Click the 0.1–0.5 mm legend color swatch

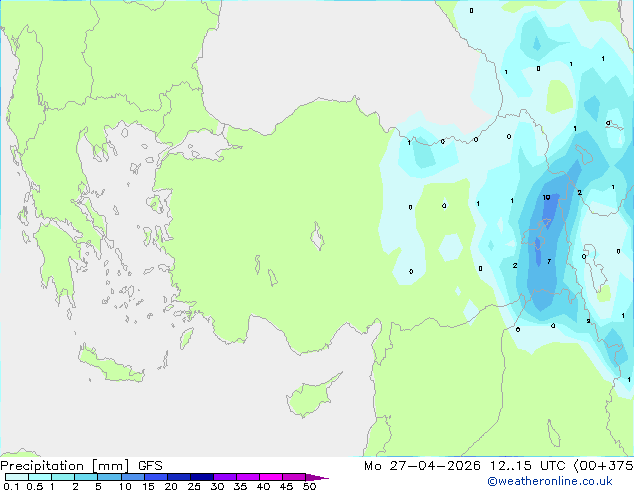(17, 477)
